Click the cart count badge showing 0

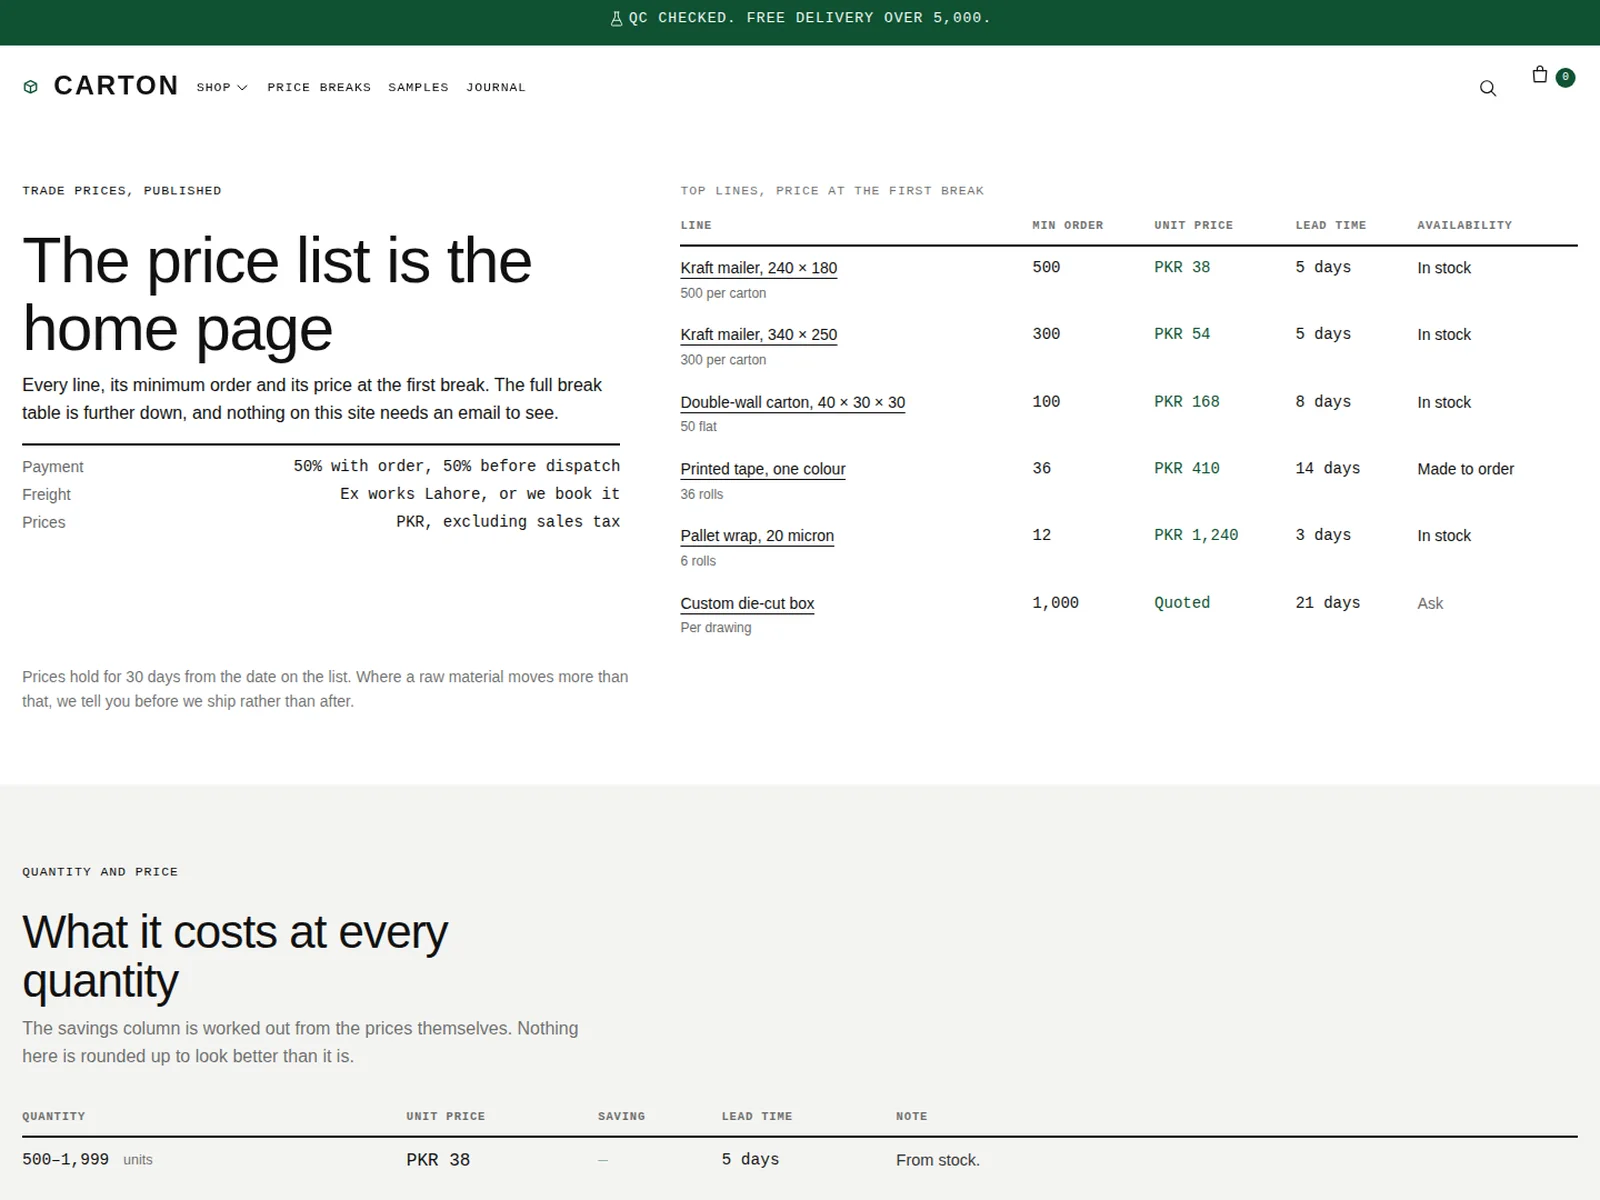(1565, 77)
